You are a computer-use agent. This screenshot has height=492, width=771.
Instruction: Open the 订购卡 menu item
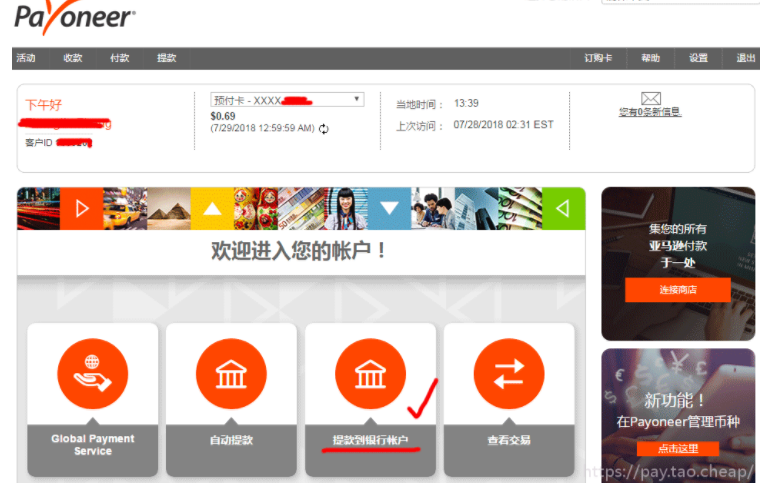tap(598, 58)
